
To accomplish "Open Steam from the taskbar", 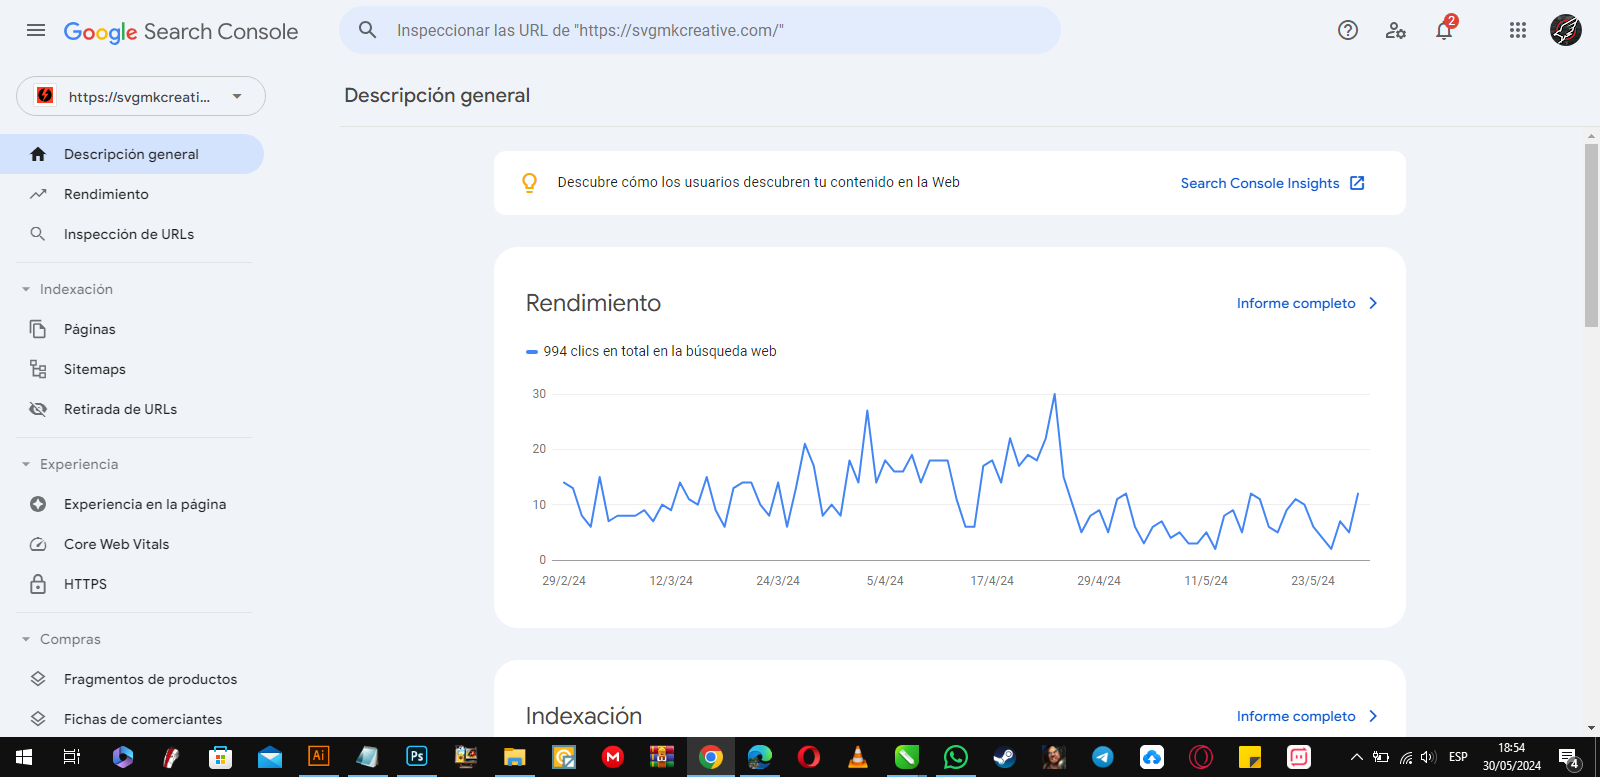I will 1005,757.
